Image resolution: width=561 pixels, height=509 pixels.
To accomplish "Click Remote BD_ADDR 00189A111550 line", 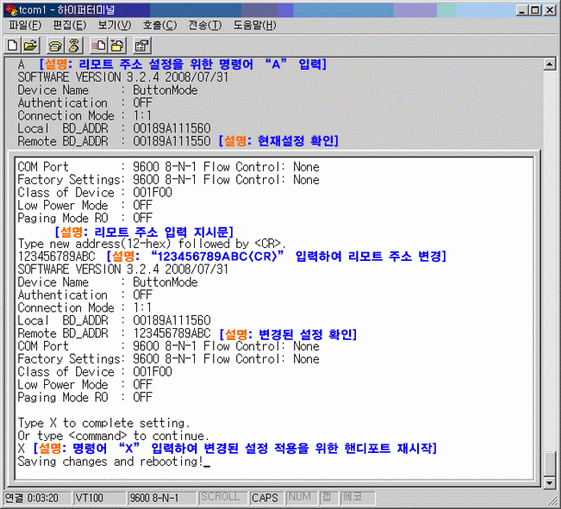I will point(114,141).
